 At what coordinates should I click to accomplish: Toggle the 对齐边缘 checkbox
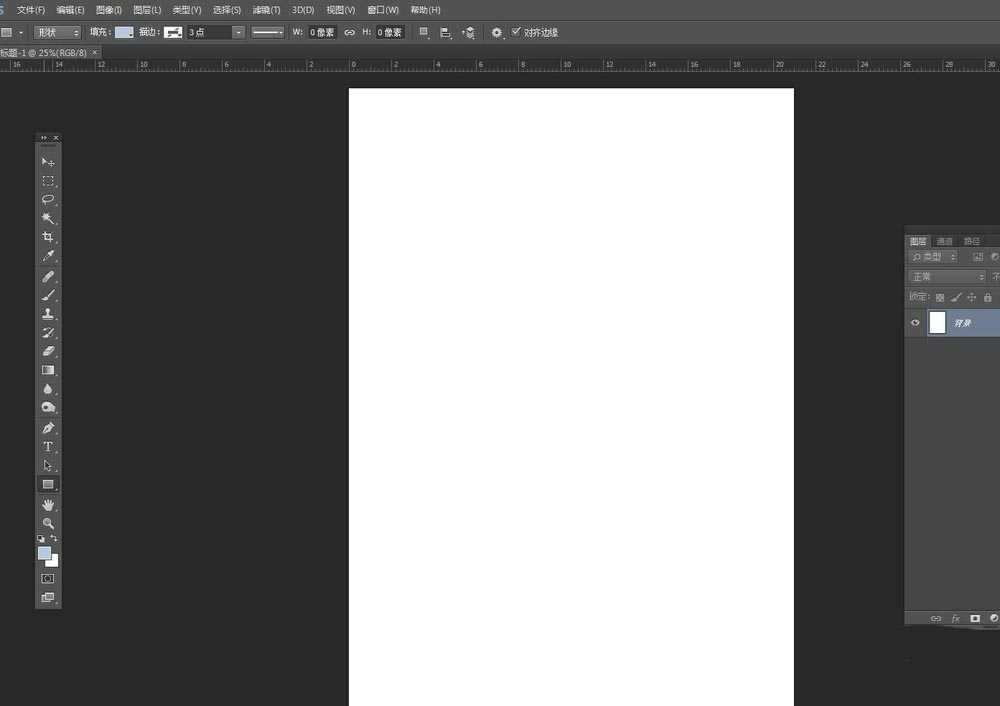(x=516, y=32)
